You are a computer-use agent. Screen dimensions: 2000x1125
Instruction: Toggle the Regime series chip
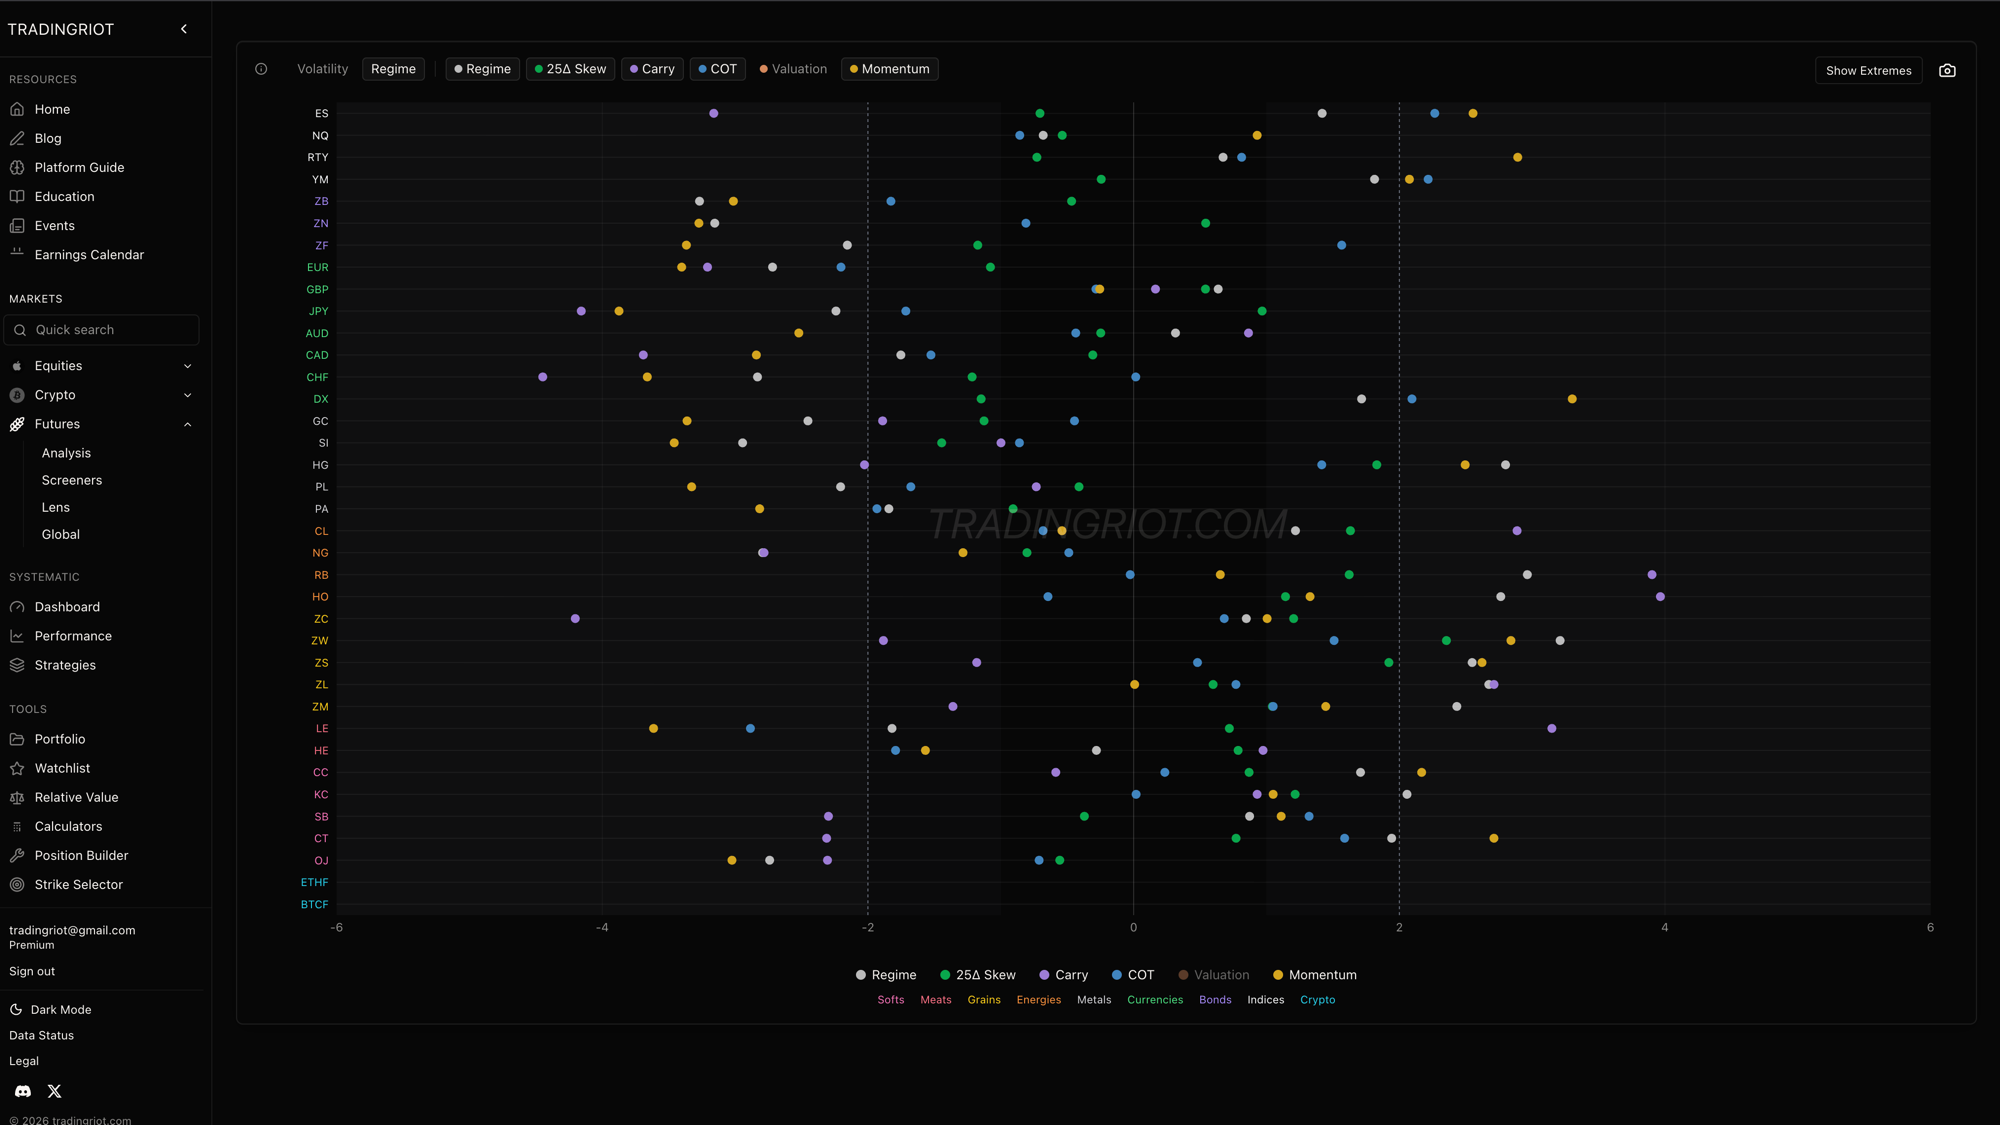(x=482, y=69)
